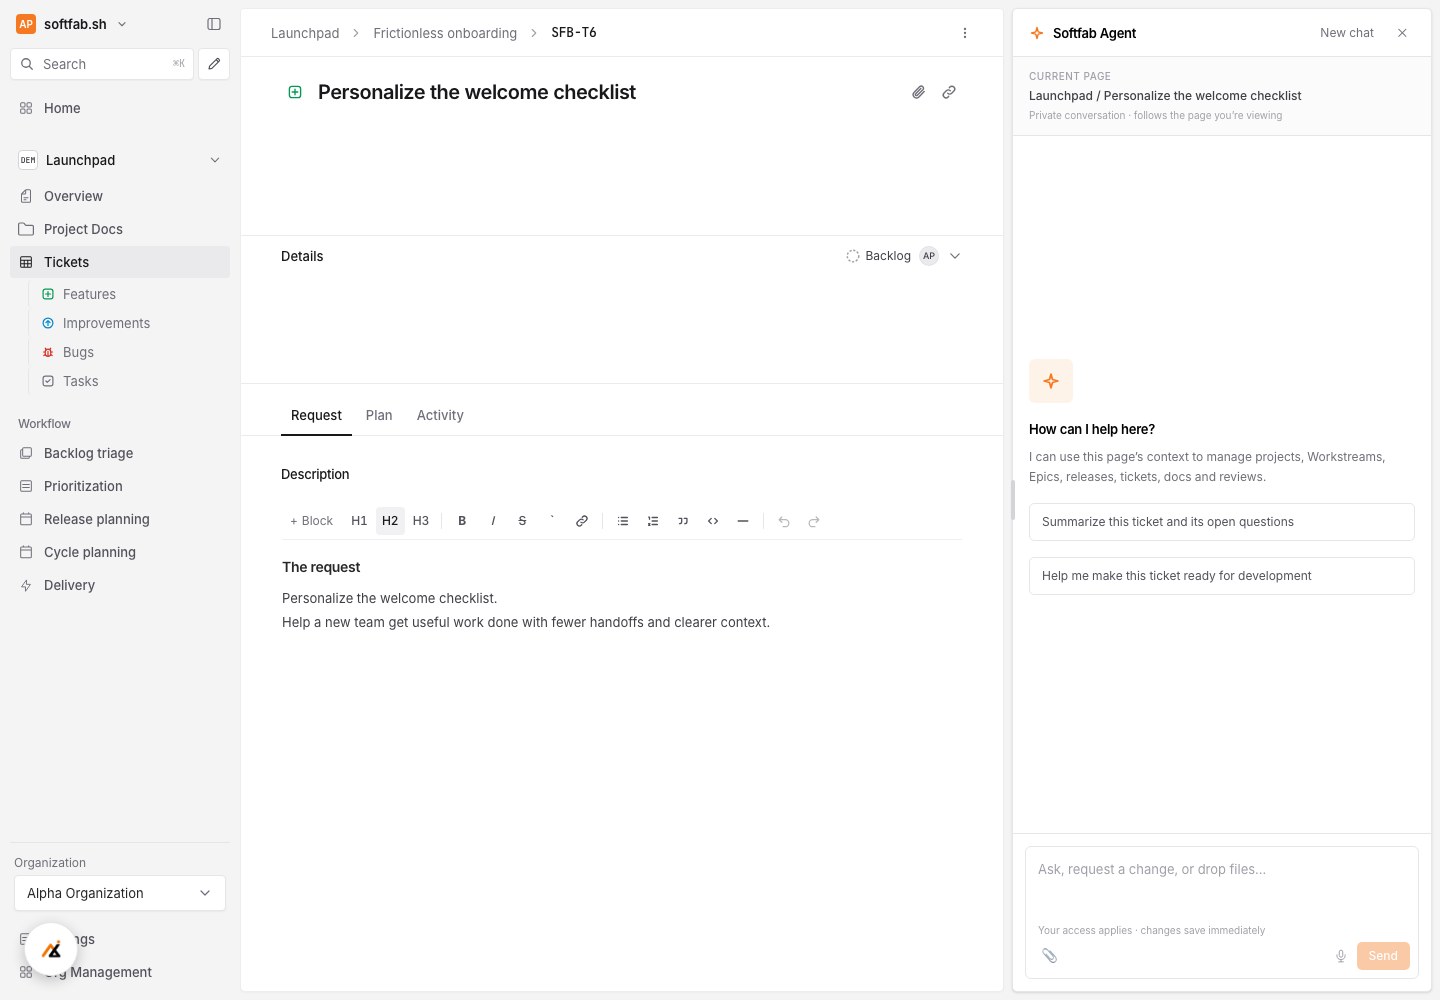Open the + Block insert menu

[x=311, y=521]
